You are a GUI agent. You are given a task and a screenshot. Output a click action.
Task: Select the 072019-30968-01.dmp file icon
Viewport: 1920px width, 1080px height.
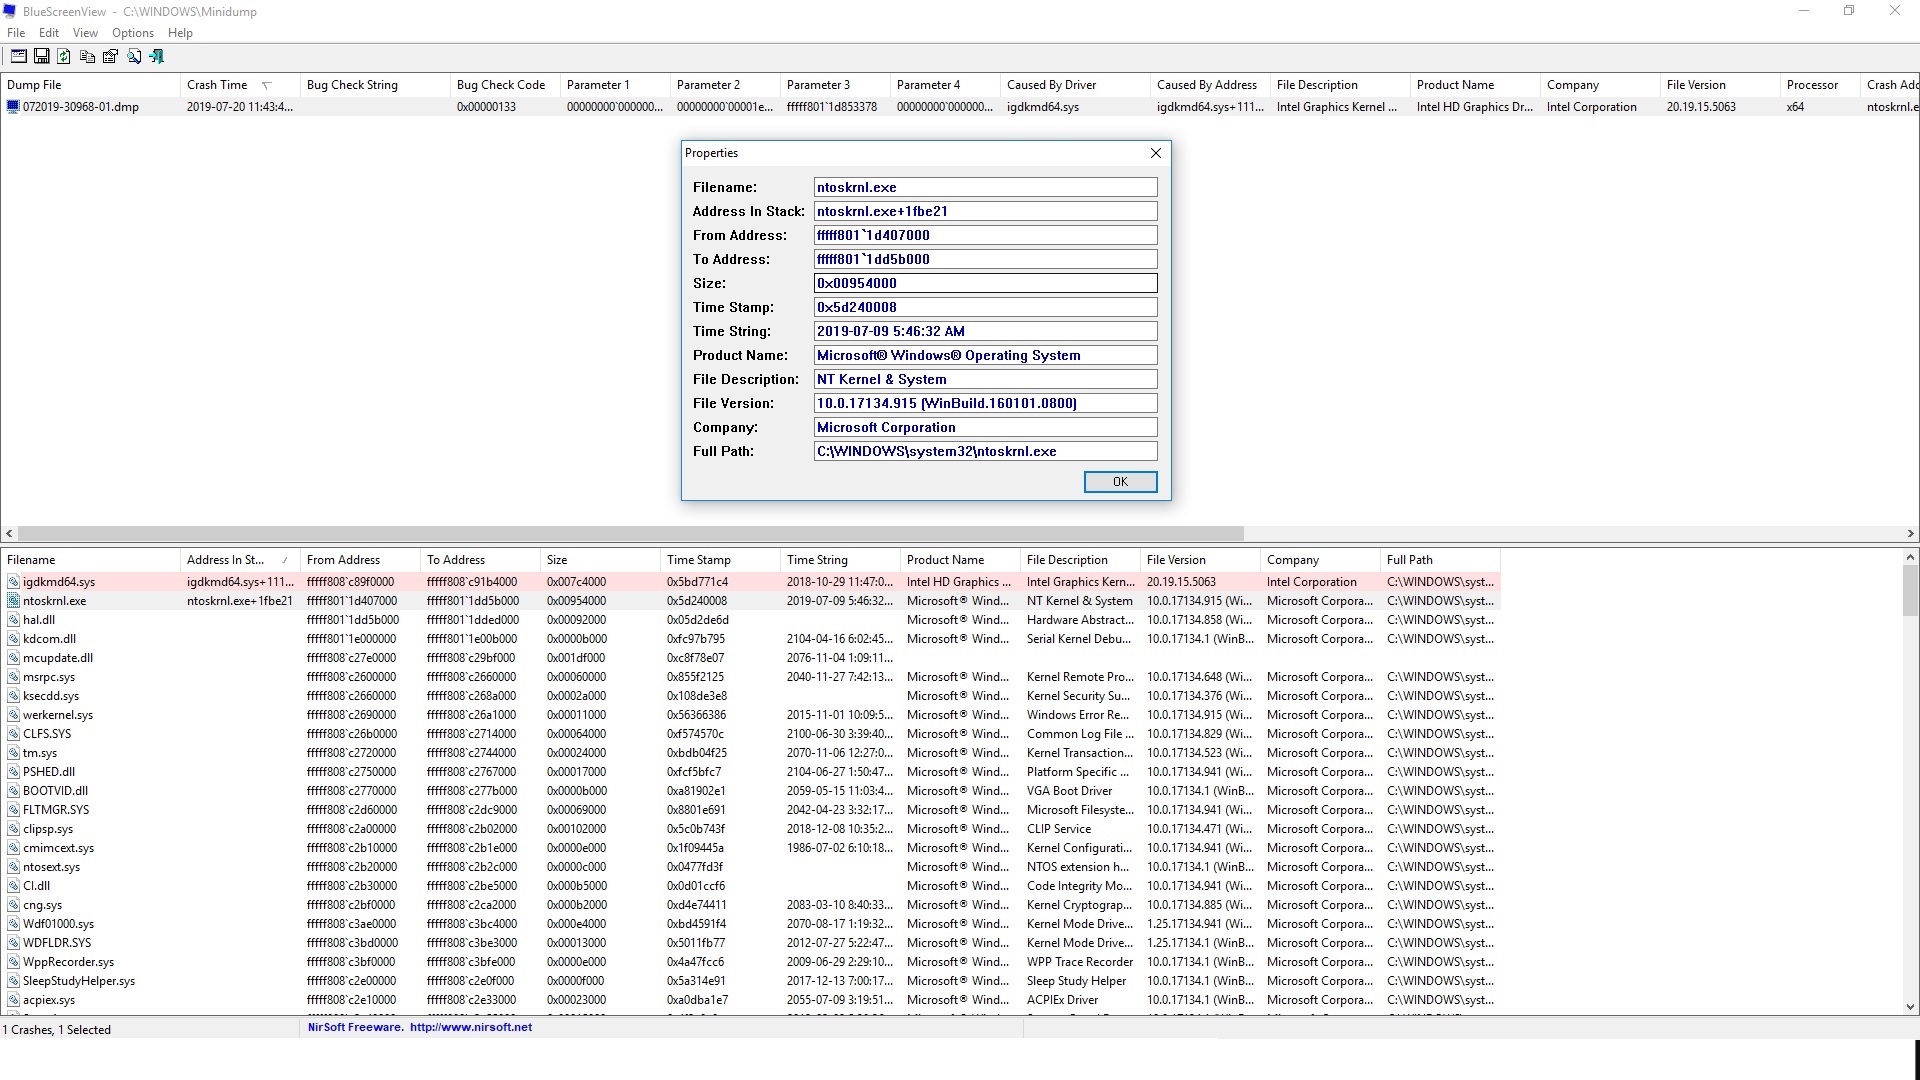(13, 107)
